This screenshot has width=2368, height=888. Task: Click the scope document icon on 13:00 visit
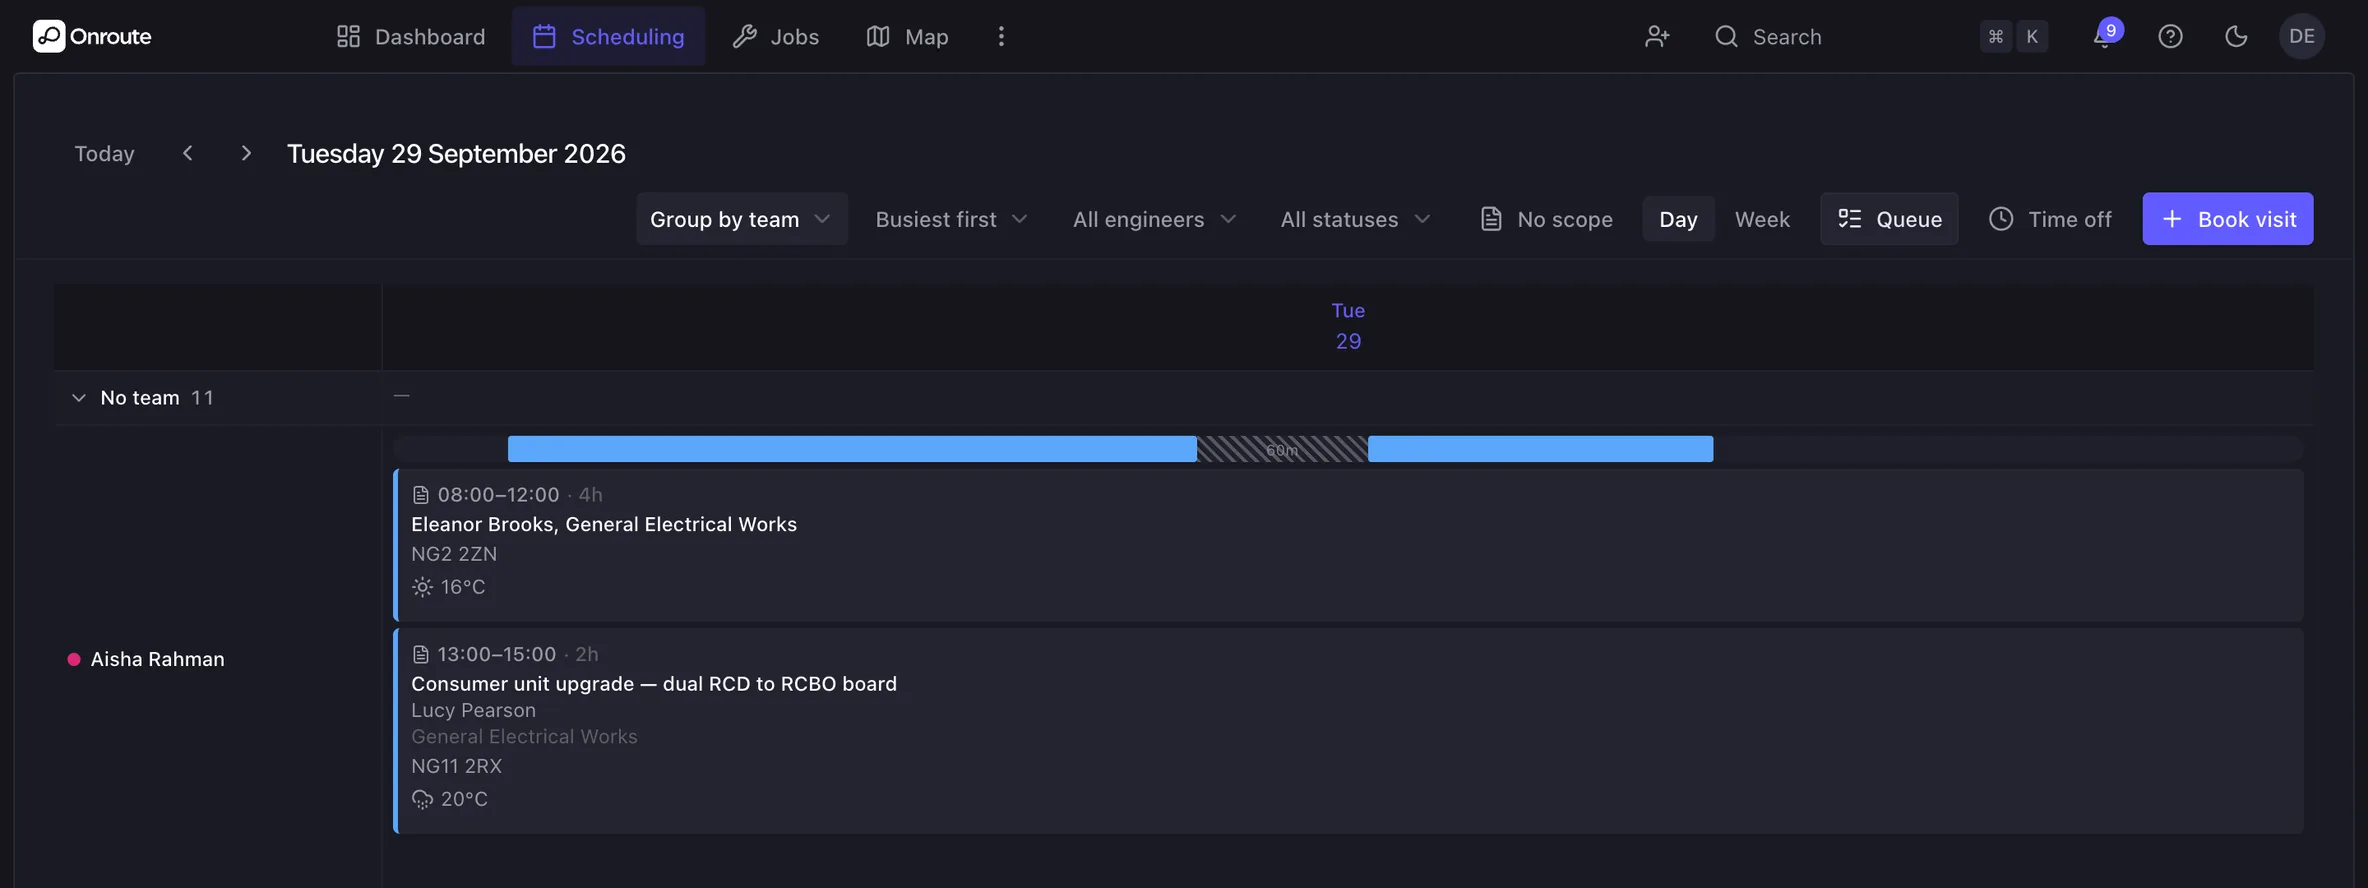pos(421,654)
